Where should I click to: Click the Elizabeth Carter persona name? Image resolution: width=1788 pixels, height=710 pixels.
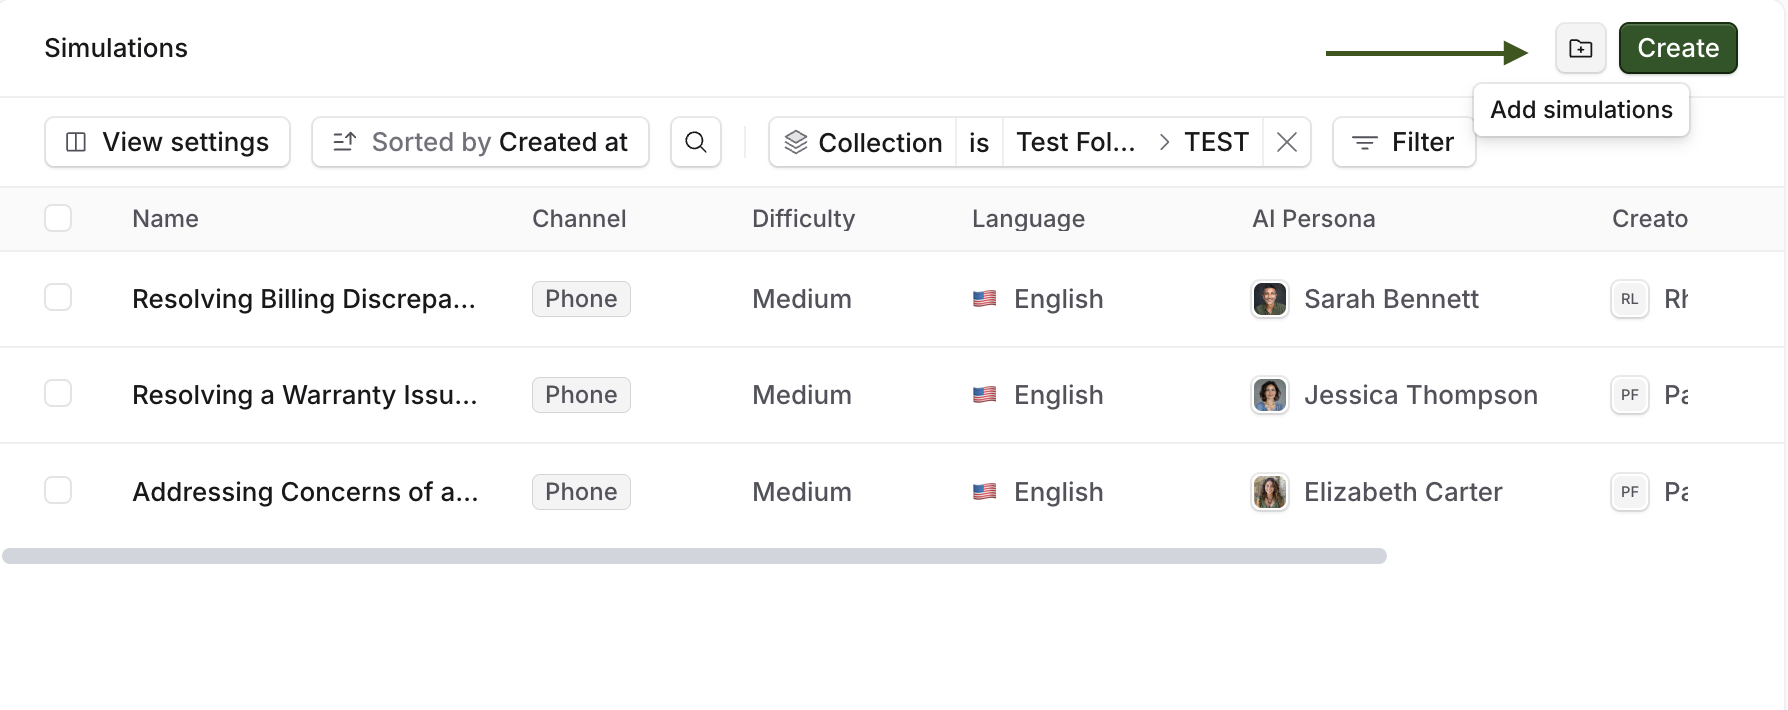coord(1403,492)
